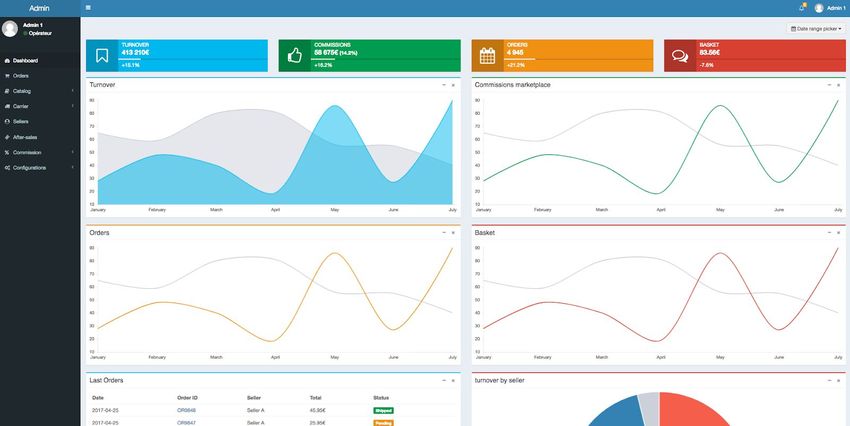Image resolution: width=850 pixels, height=426 pixels.
Task: Click the Status column header
Action: pyautogui.click(x=381, y=398)
